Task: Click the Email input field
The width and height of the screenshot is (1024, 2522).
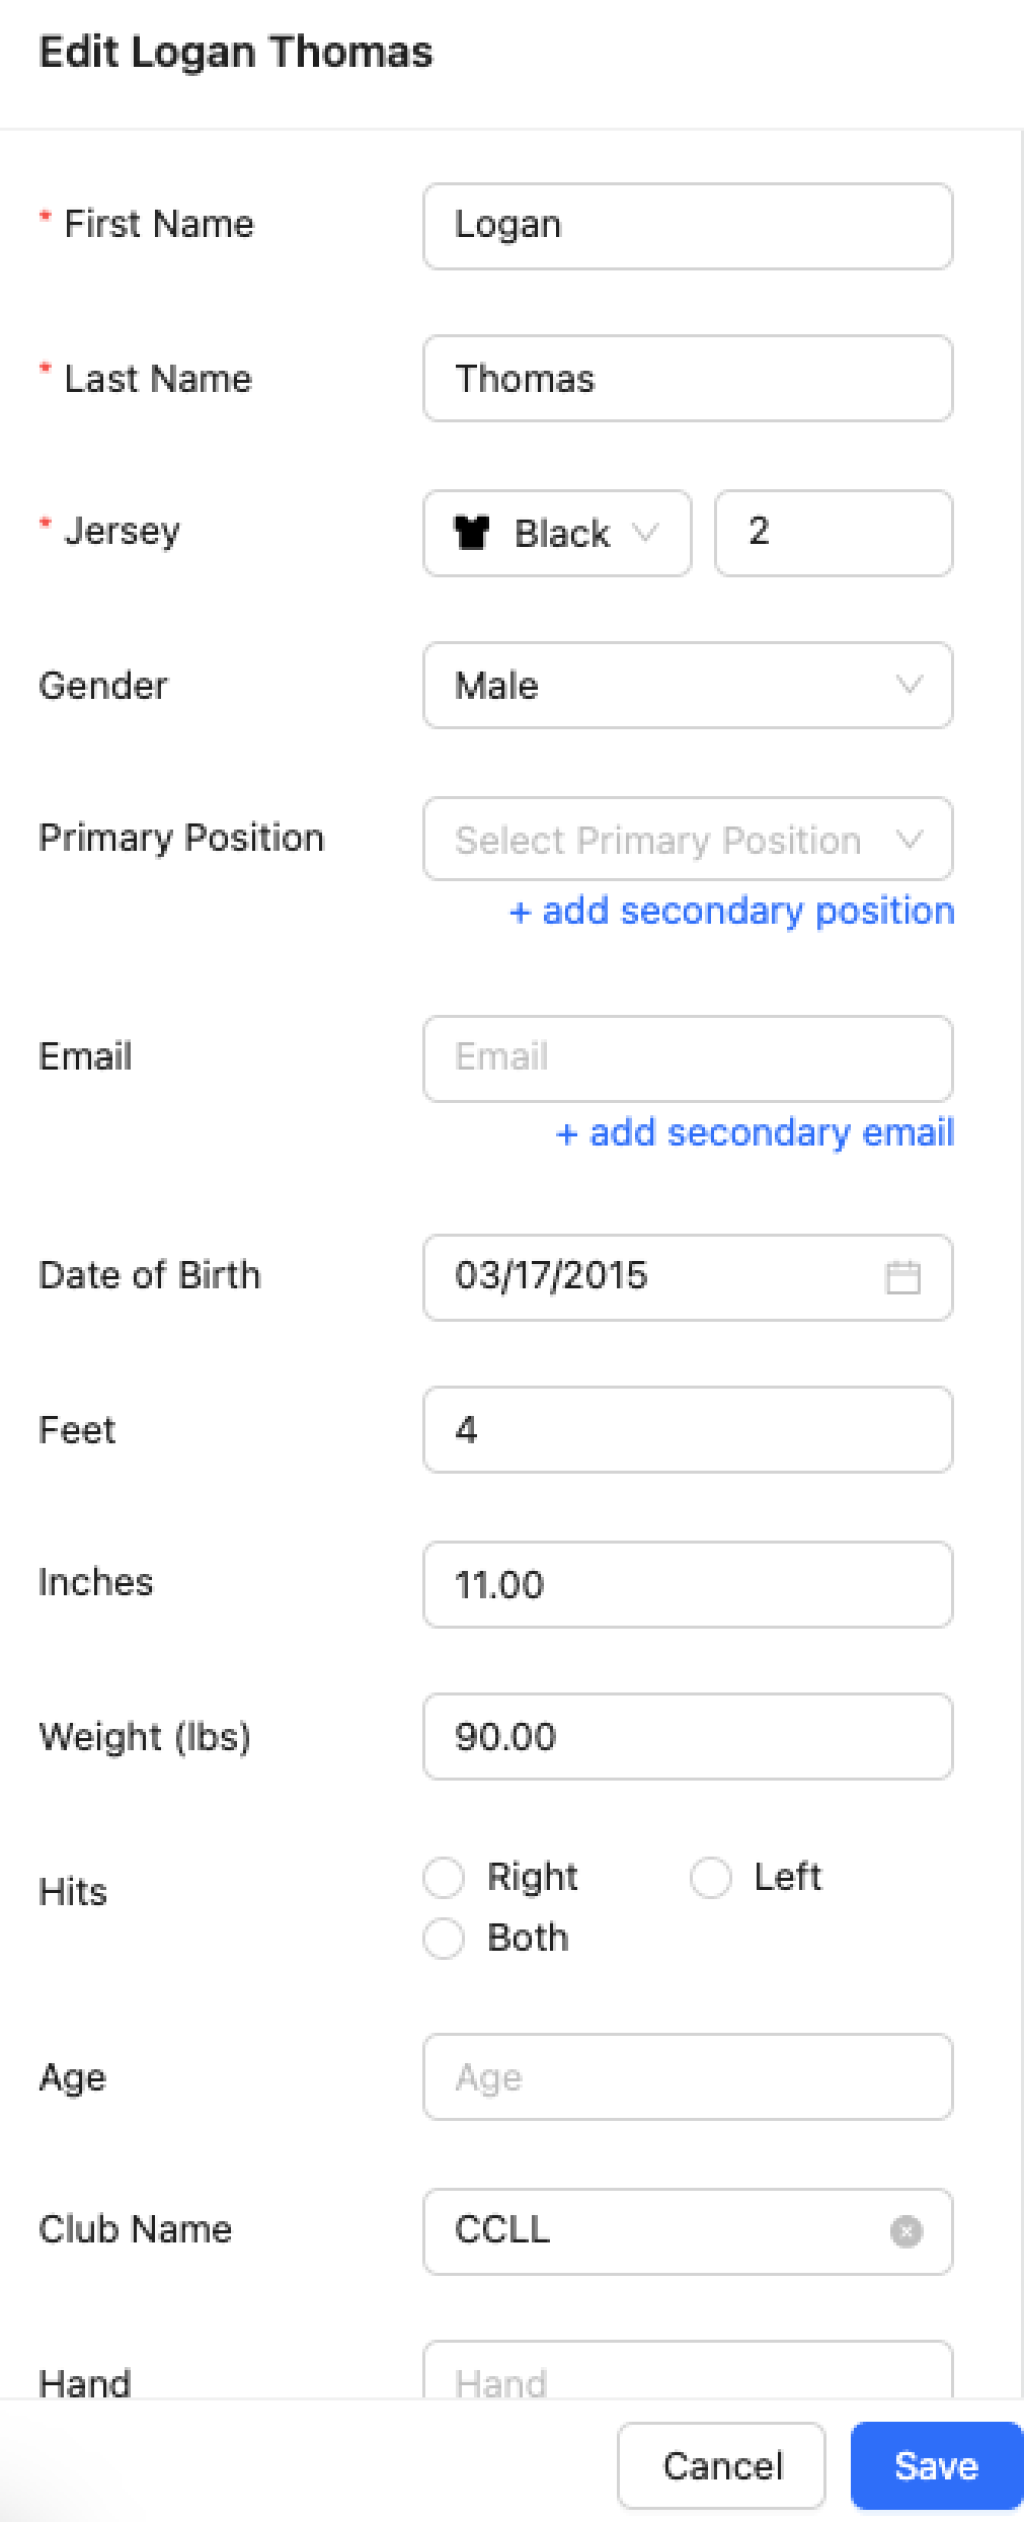Action: tap(687, 1059)
